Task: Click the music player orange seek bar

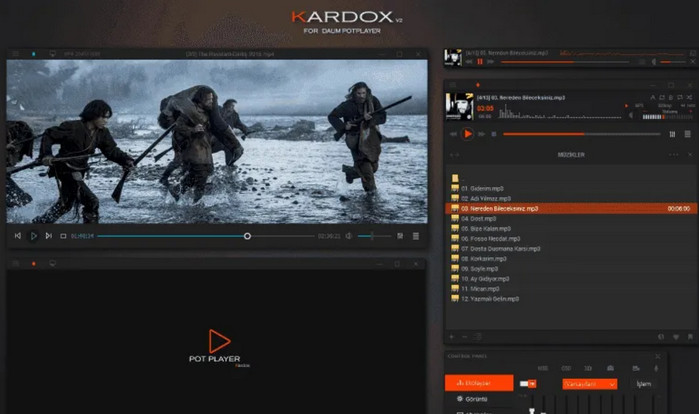Action: [x=582, y=134]
